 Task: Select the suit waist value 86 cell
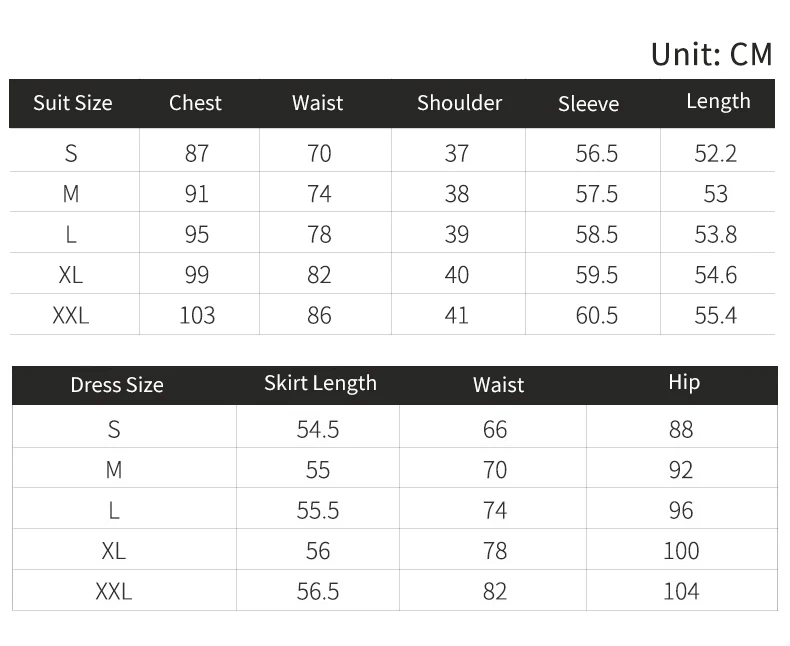tap(319, 315)
